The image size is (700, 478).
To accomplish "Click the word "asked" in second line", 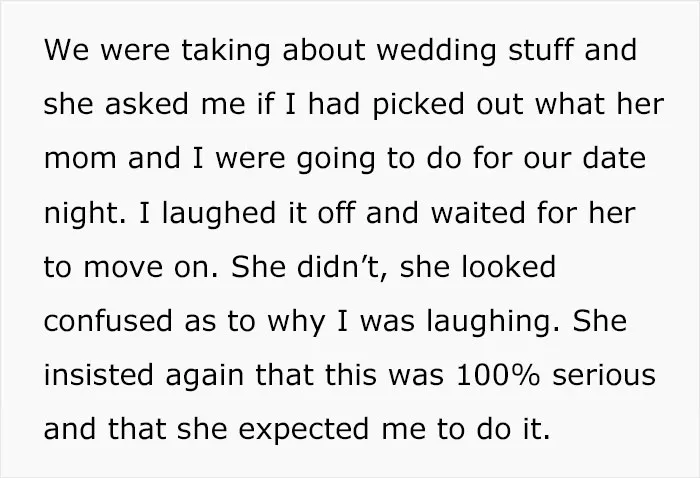I will pos(146,104).
